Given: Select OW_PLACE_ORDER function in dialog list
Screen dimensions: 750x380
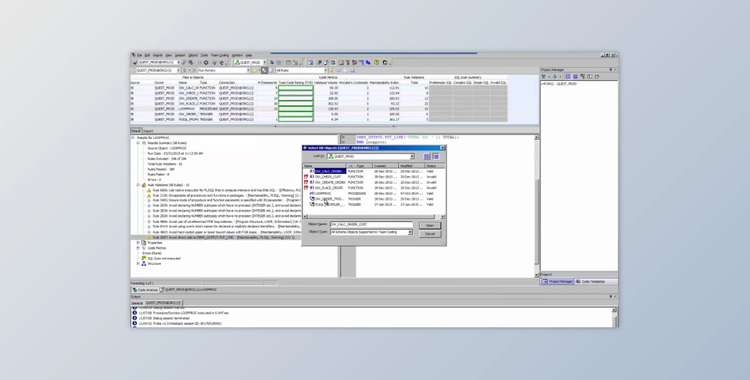Looking at the screenshot, I should click(329, 188).
